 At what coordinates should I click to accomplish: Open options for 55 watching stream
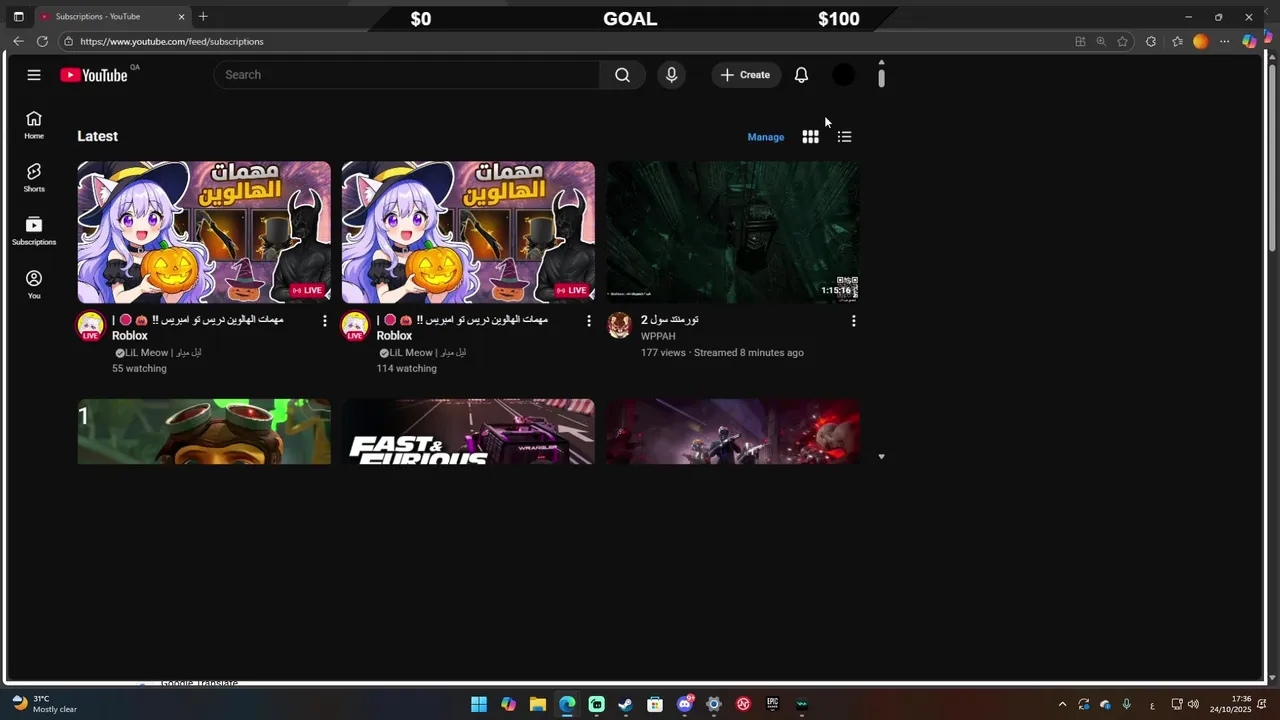click(324, 321)
